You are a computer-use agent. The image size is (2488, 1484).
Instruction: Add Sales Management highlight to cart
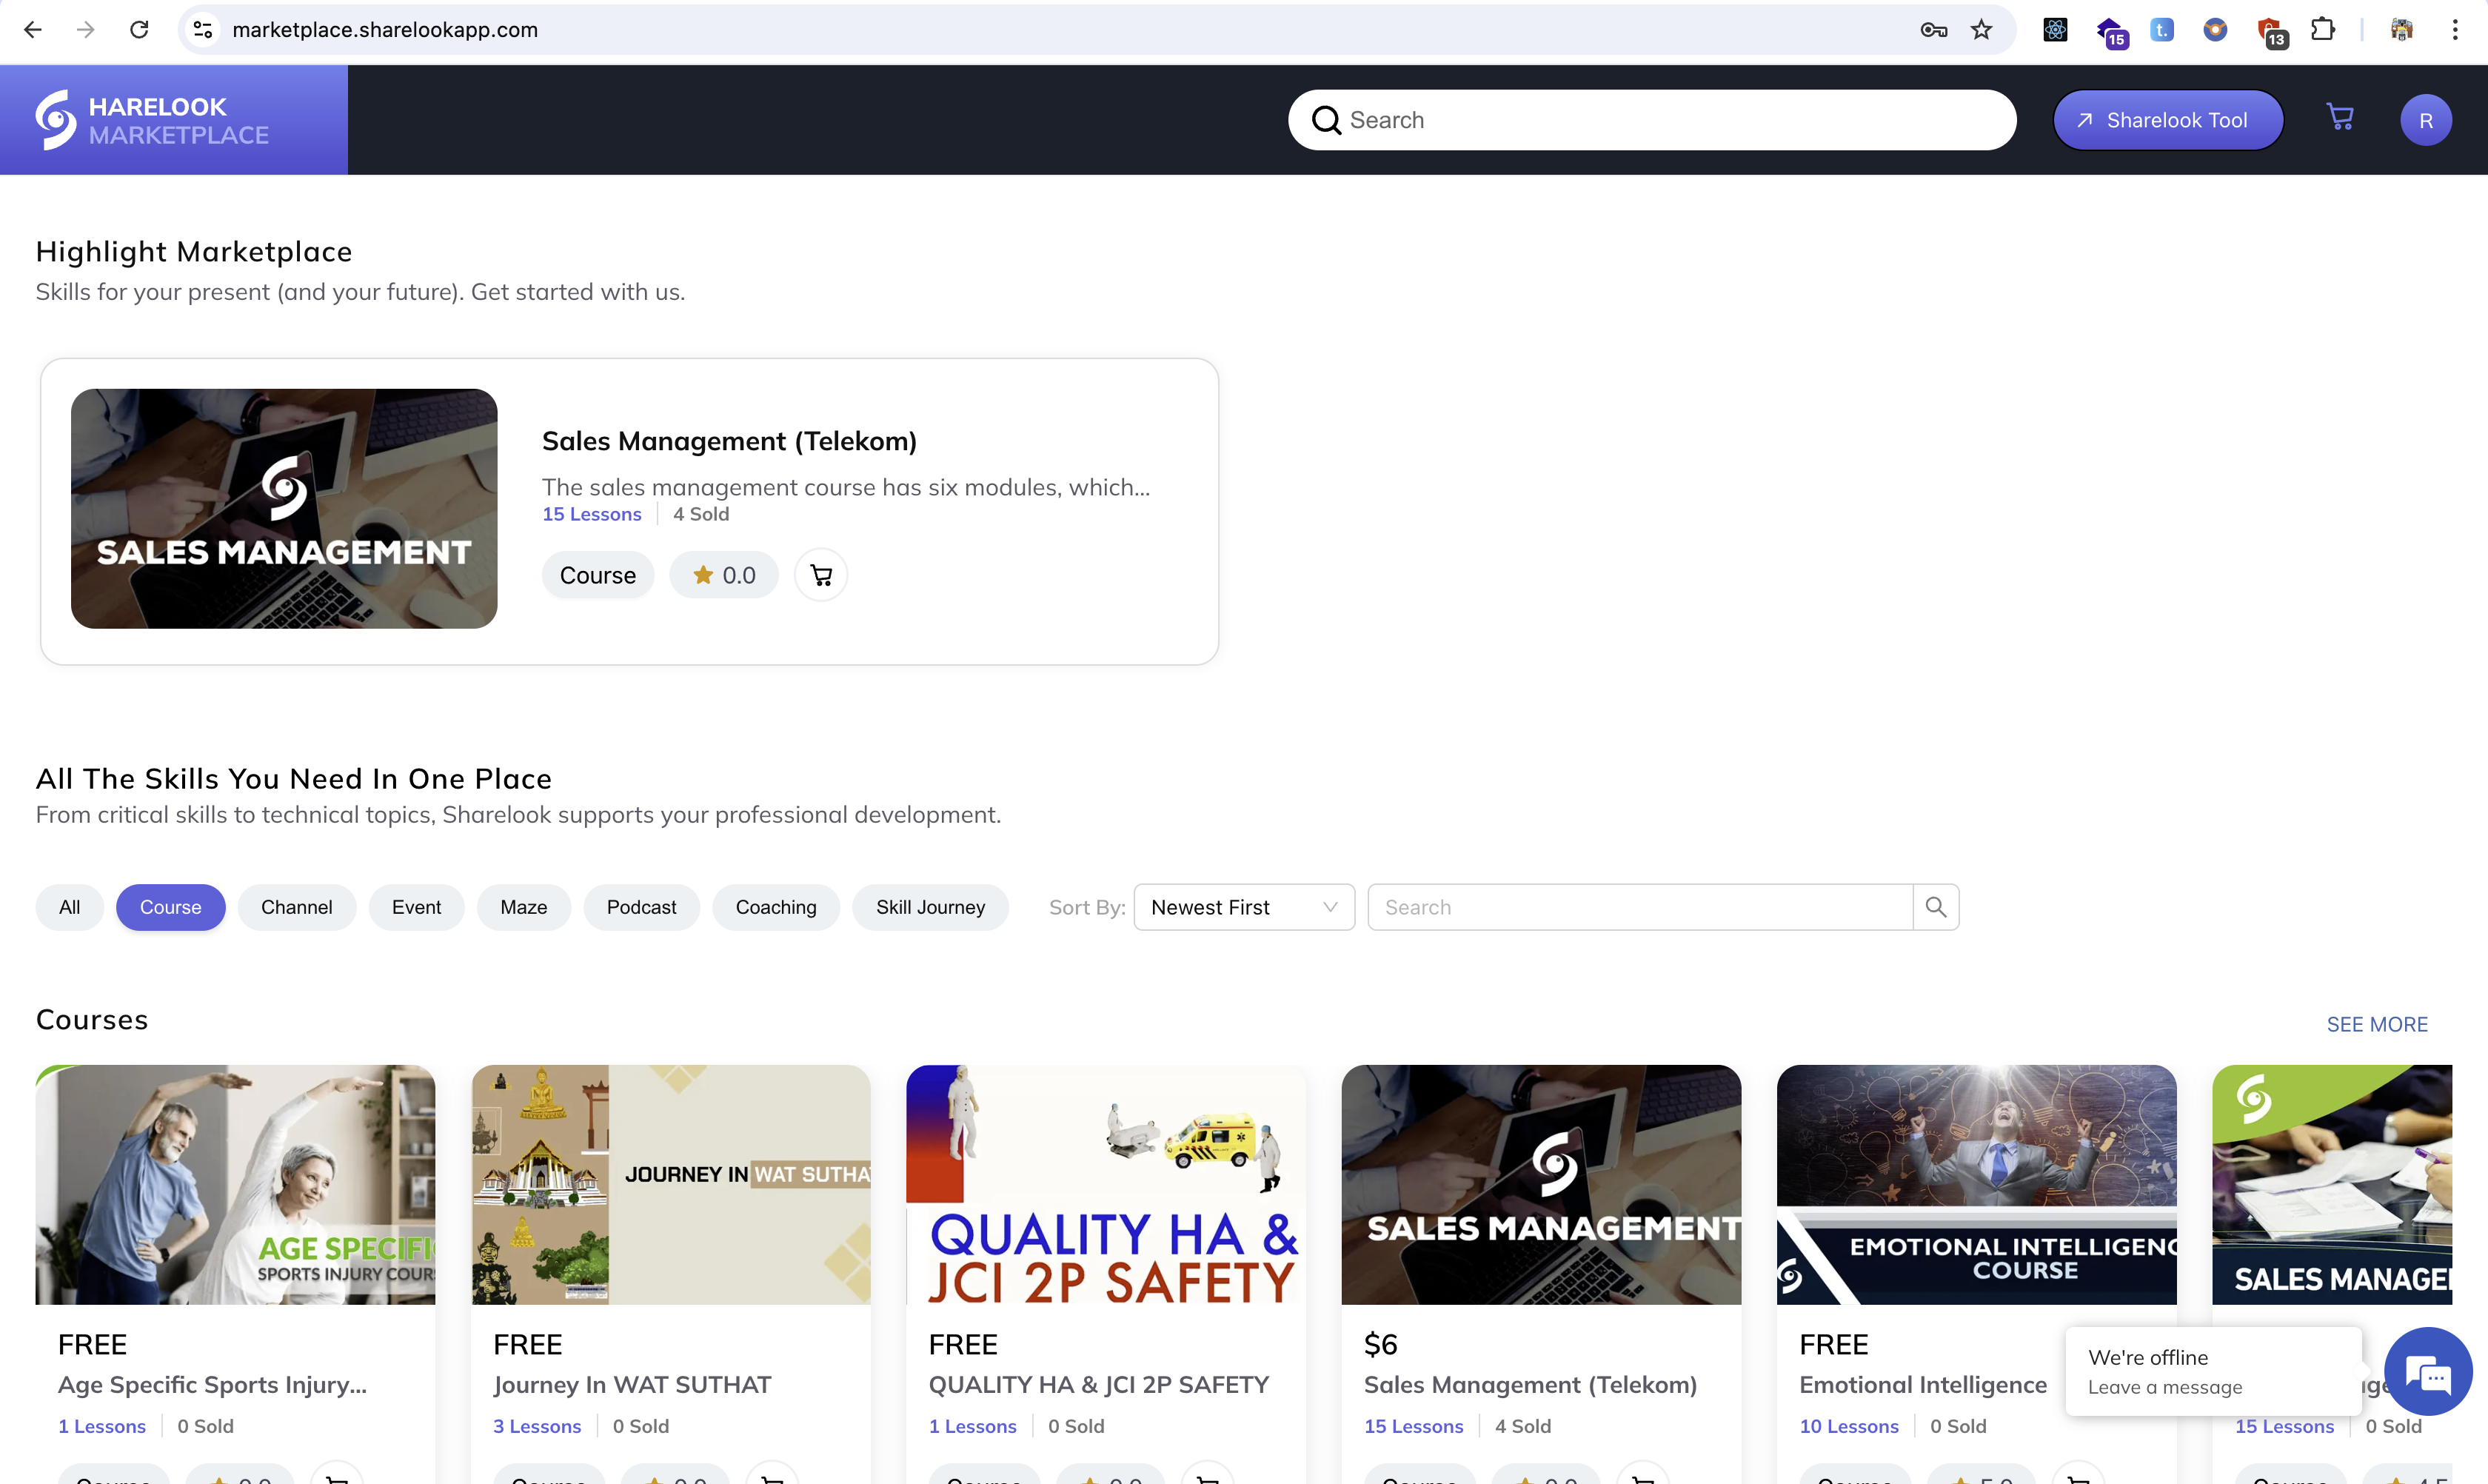click(821, 575)
